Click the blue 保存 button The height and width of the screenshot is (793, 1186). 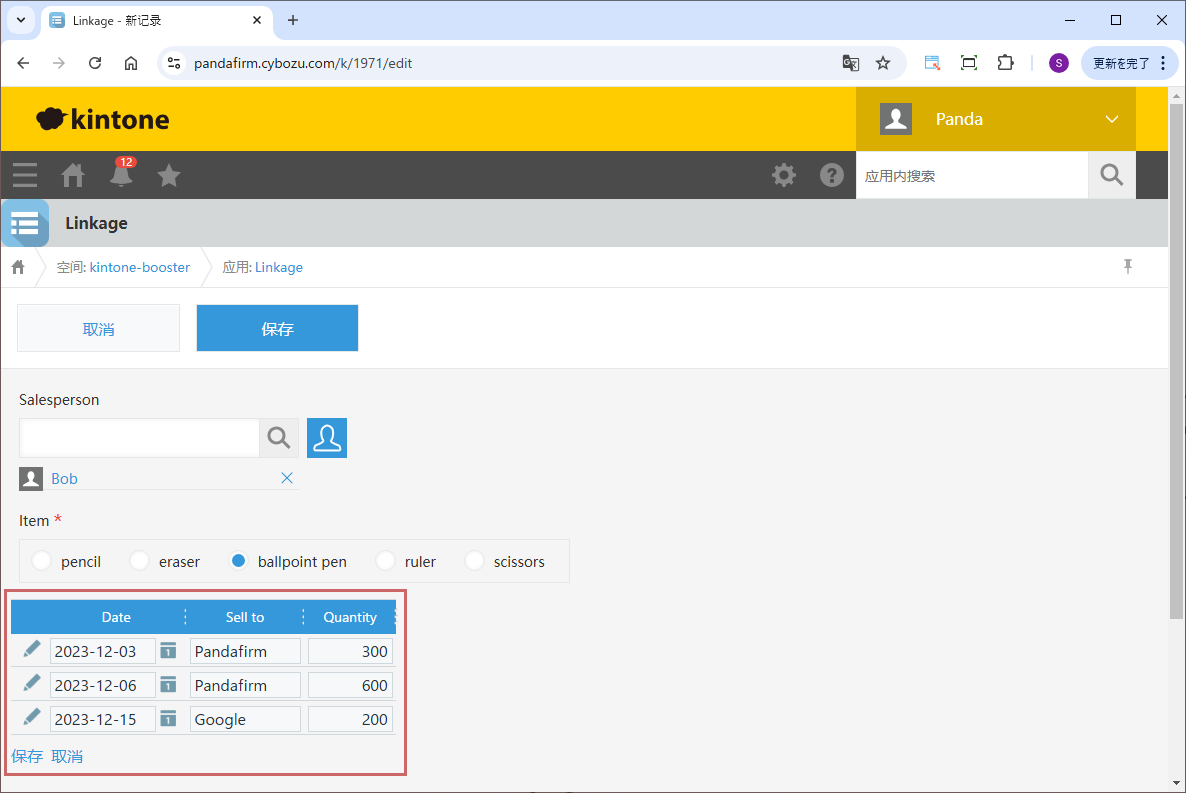(x=277, y=328)
